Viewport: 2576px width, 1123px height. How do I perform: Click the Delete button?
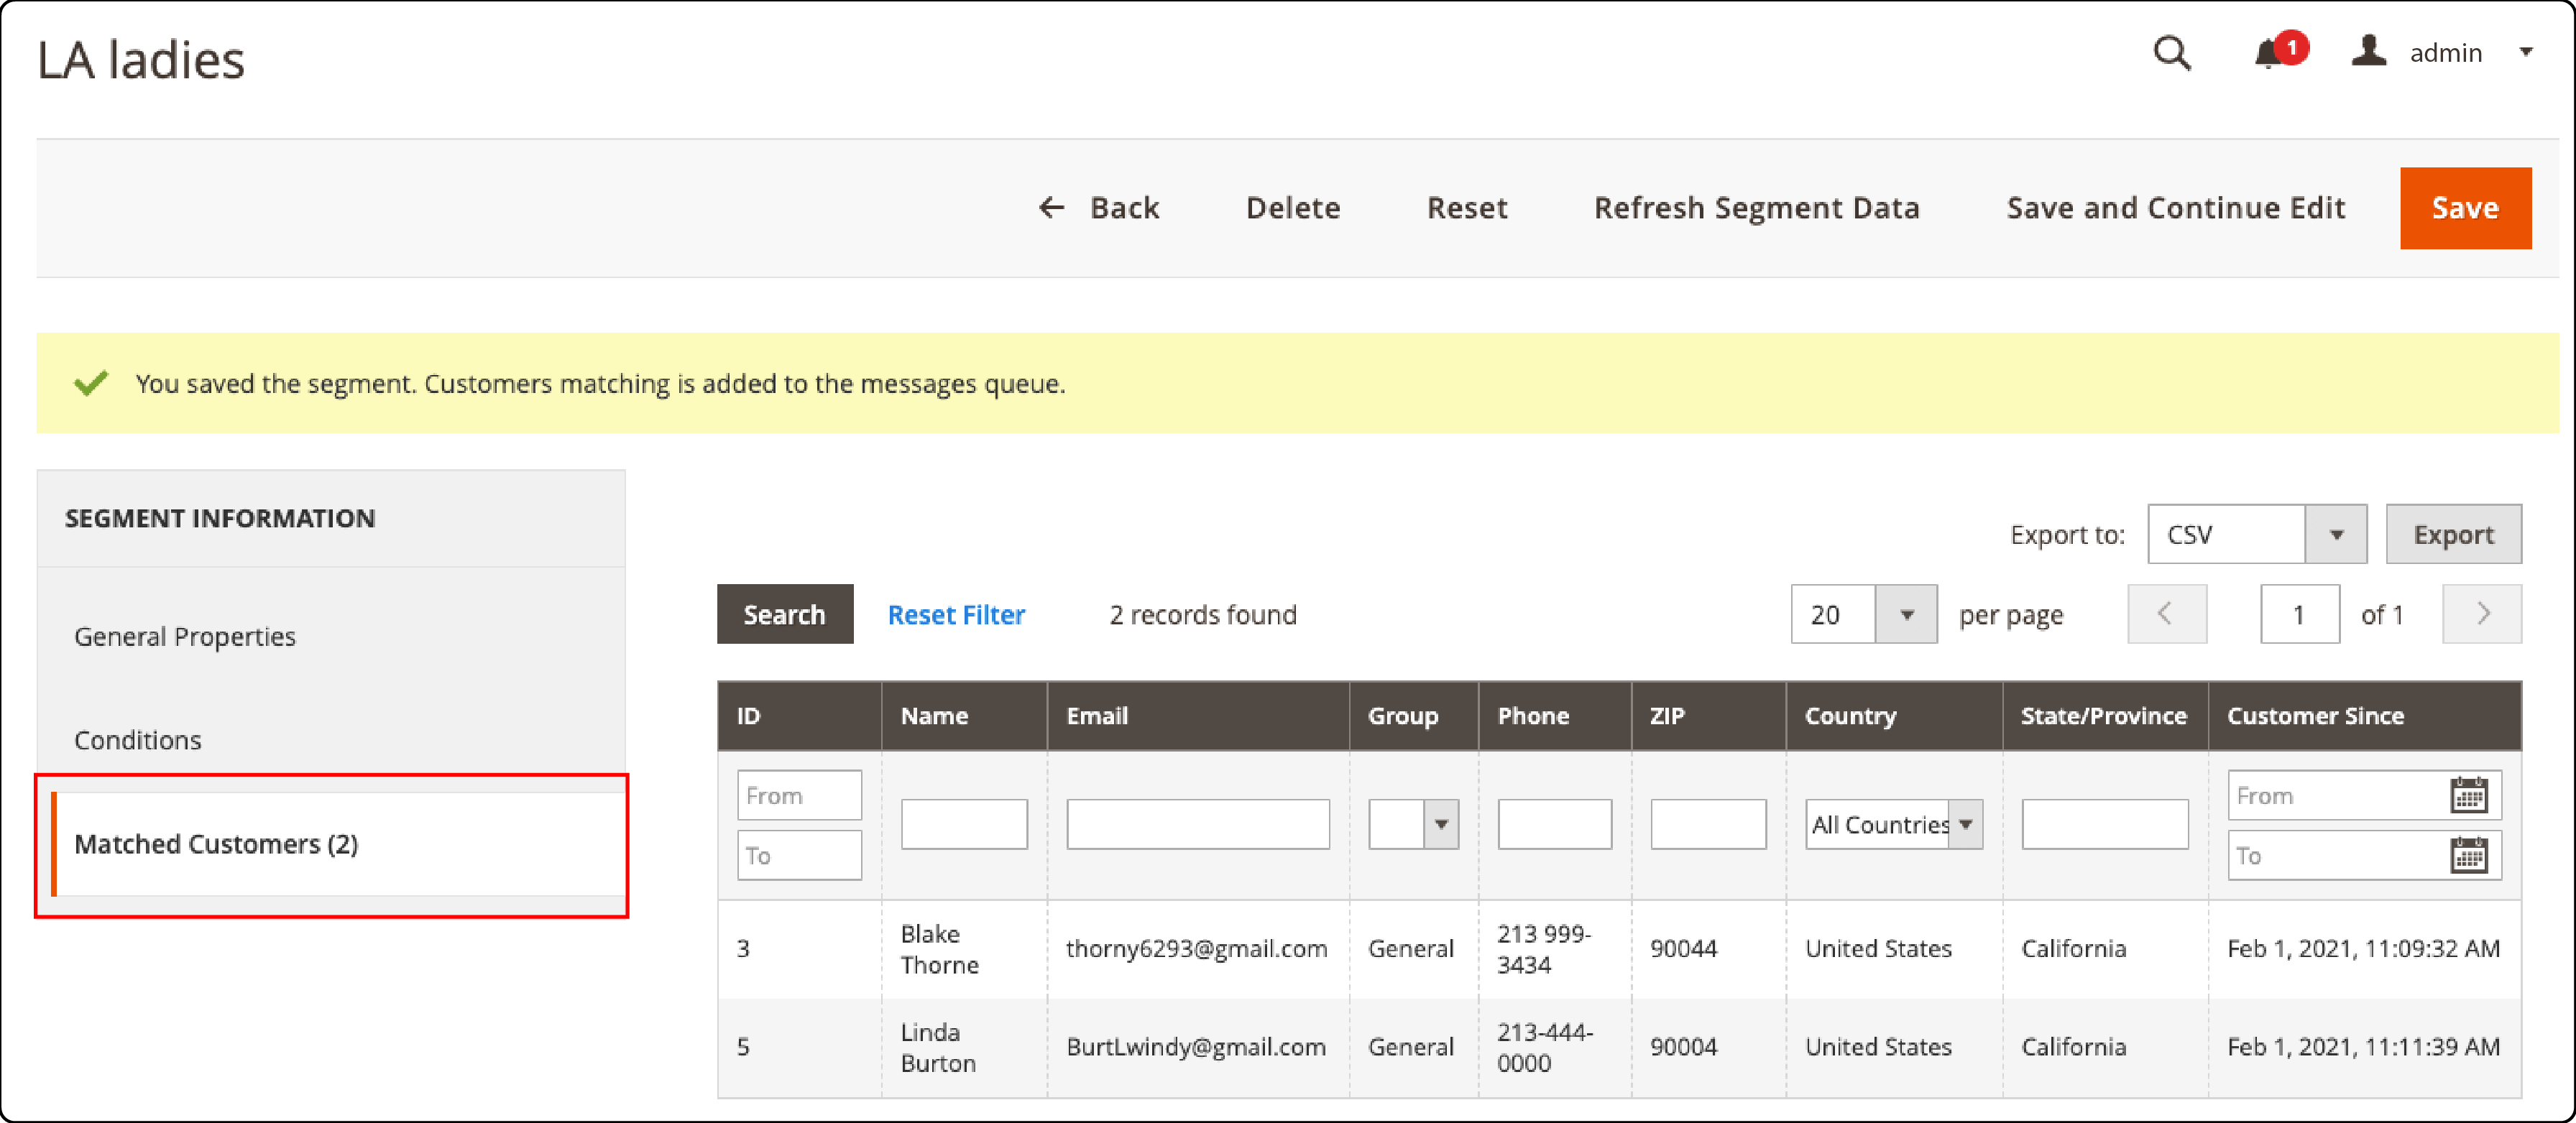click(1292, 208)
